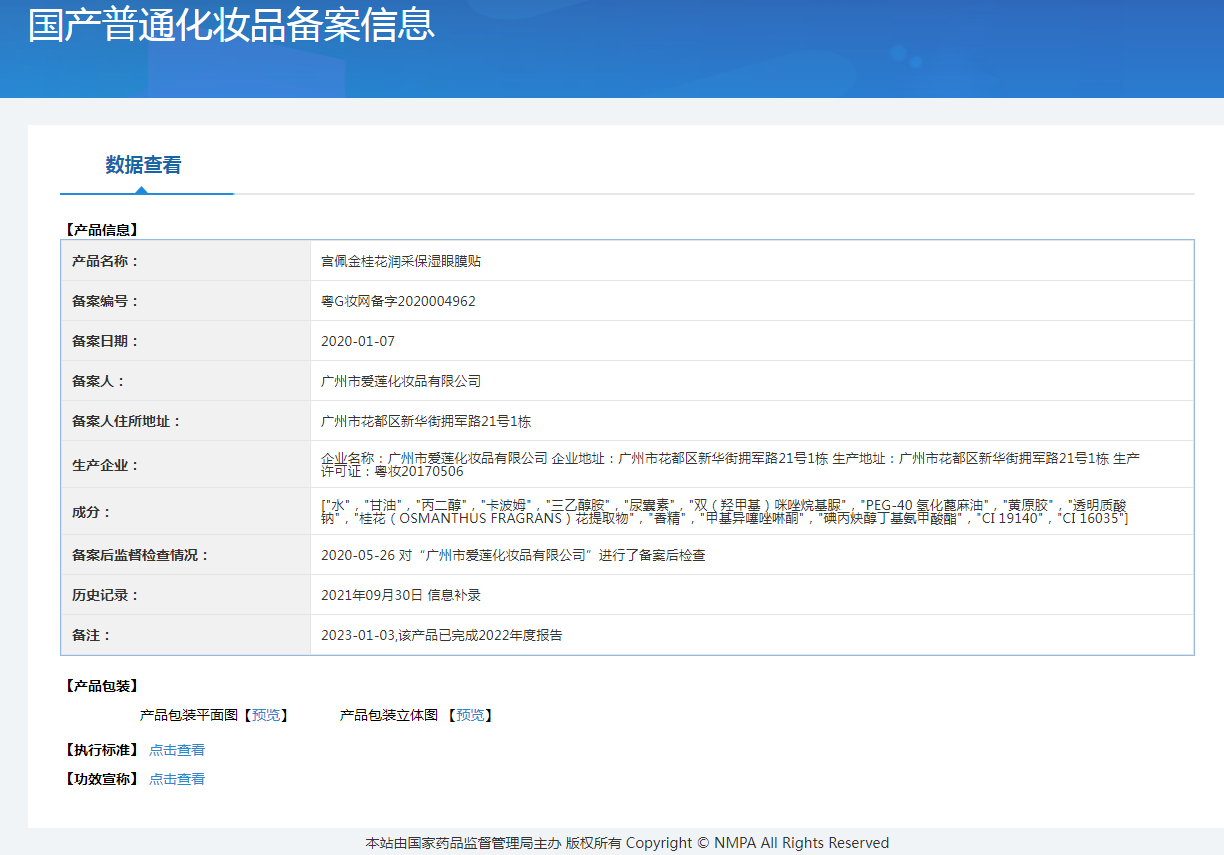Image resolution: width=1224 pixels, height=855 pixels.
Task: Open 点击查看 link beside 执行标准
Action: 177,750
